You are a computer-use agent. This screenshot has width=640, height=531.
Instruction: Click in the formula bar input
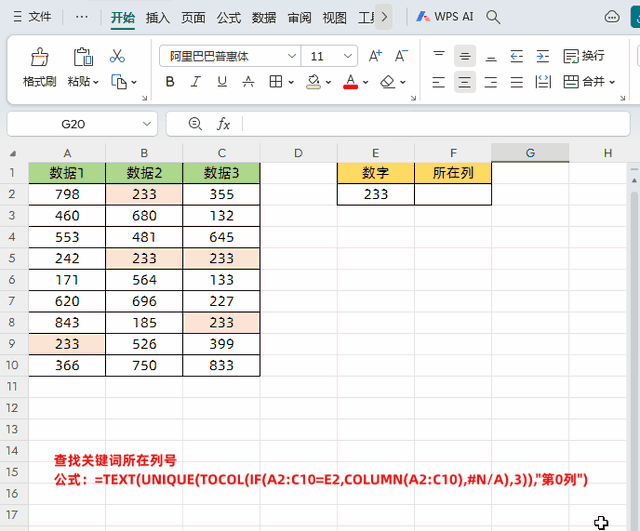point(435,124)
